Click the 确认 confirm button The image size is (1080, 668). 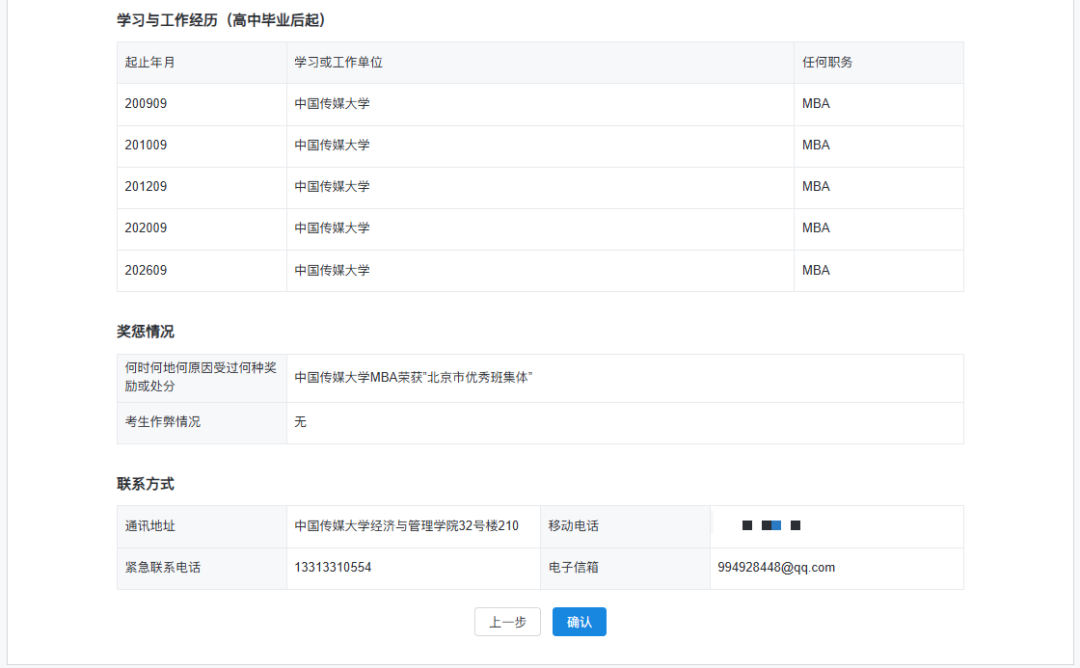pyautogui.click(x=579, y=621)
